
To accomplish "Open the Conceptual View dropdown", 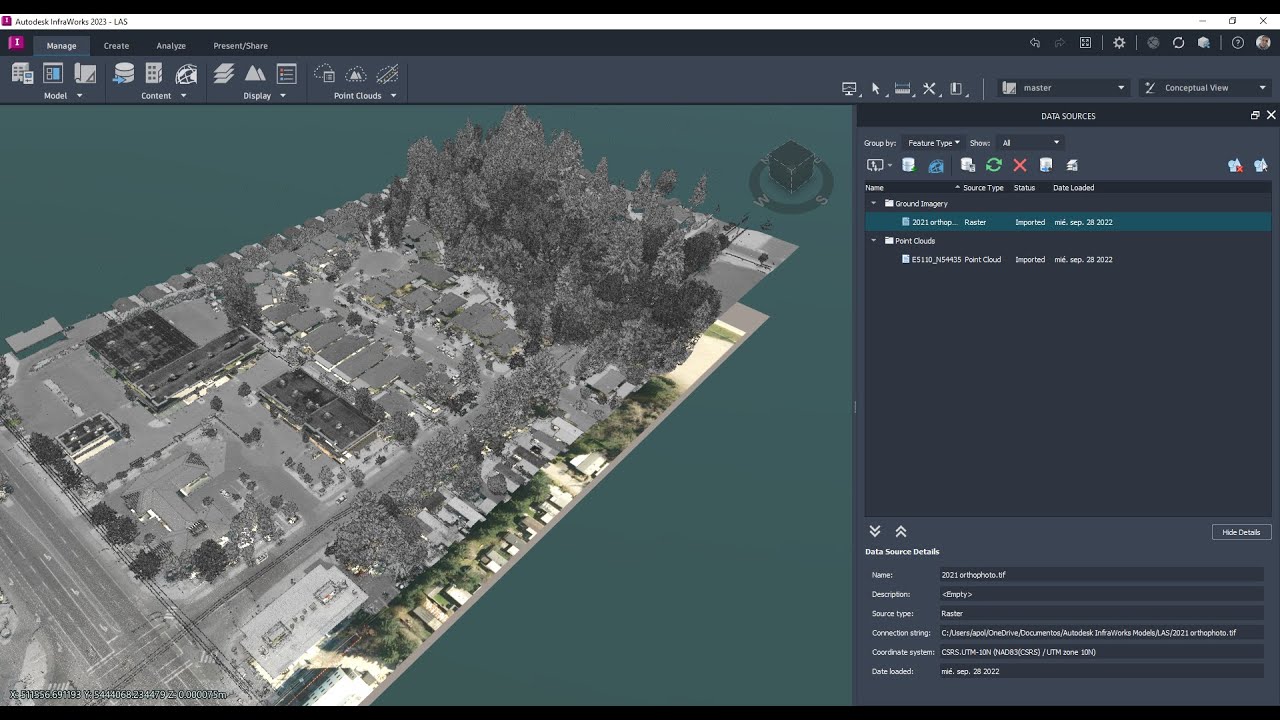I will tap(1205, 88).
